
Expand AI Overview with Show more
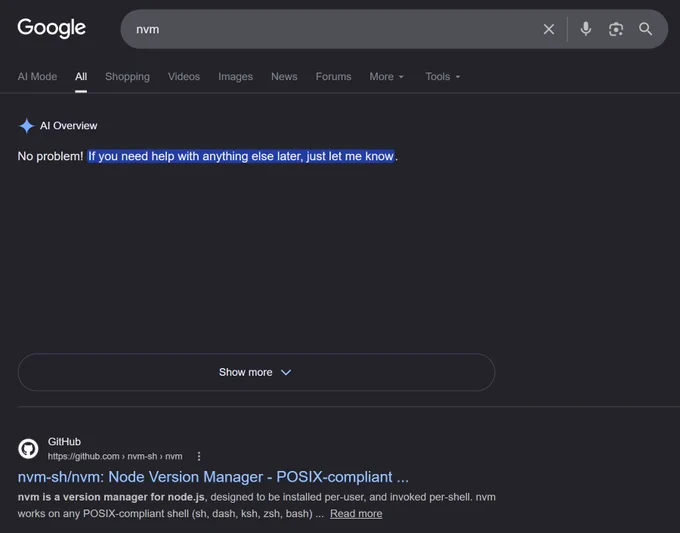256,372
